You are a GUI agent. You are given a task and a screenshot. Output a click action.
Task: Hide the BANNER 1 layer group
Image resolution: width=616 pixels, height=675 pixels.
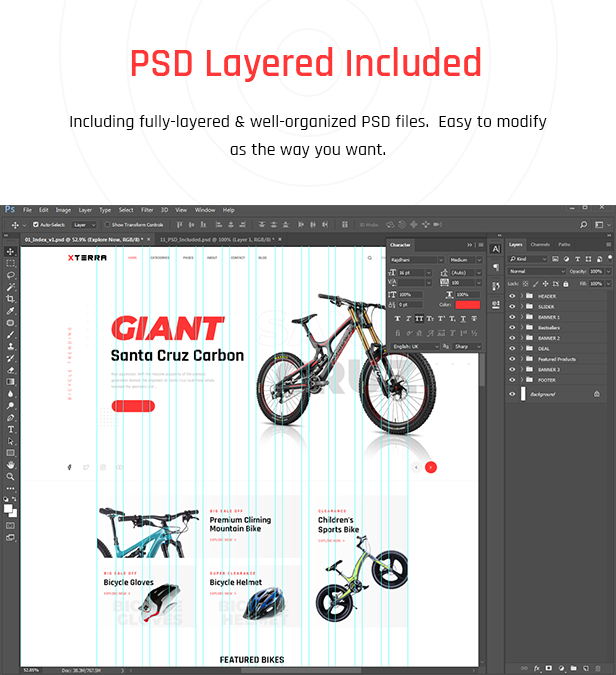click(x=512, y=317)
